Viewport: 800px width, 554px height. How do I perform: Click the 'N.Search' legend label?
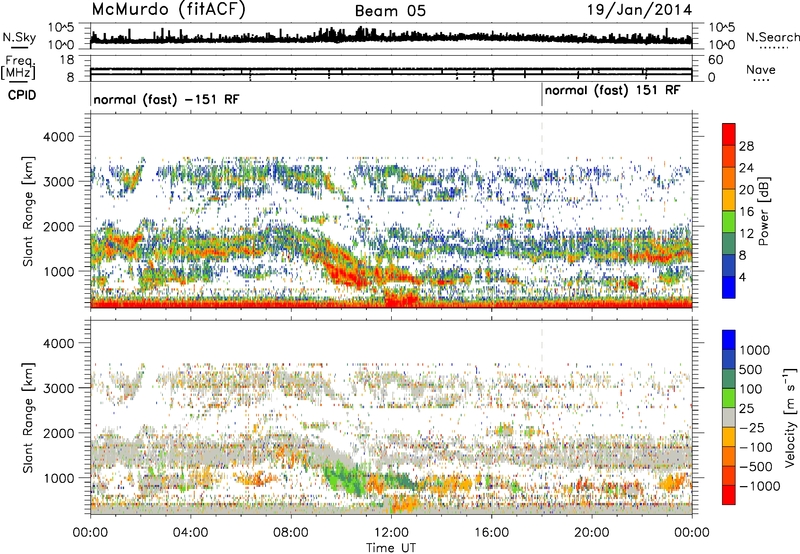pos(772,37)
